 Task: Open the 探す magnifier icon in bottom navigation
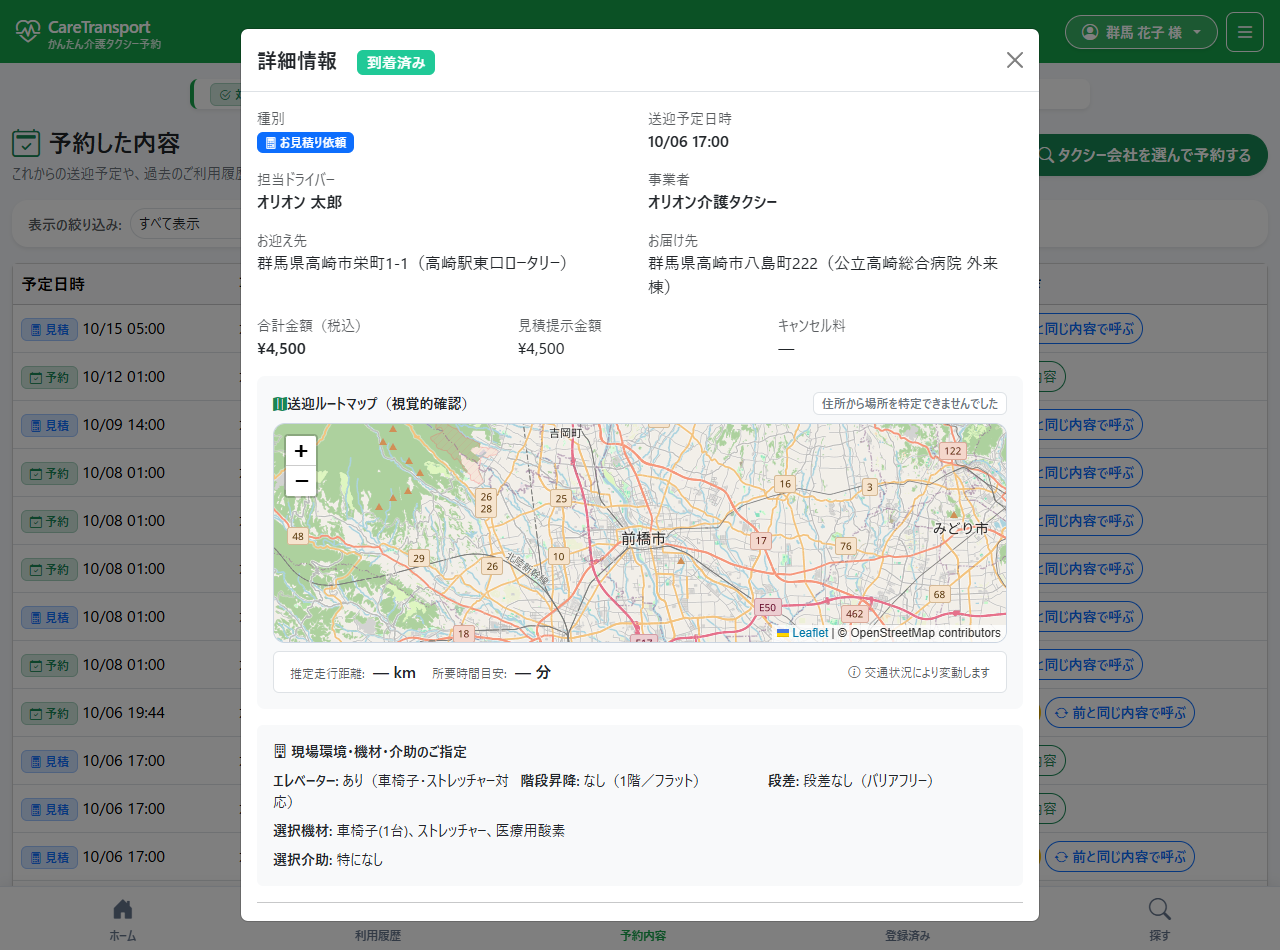point(1160,909)
